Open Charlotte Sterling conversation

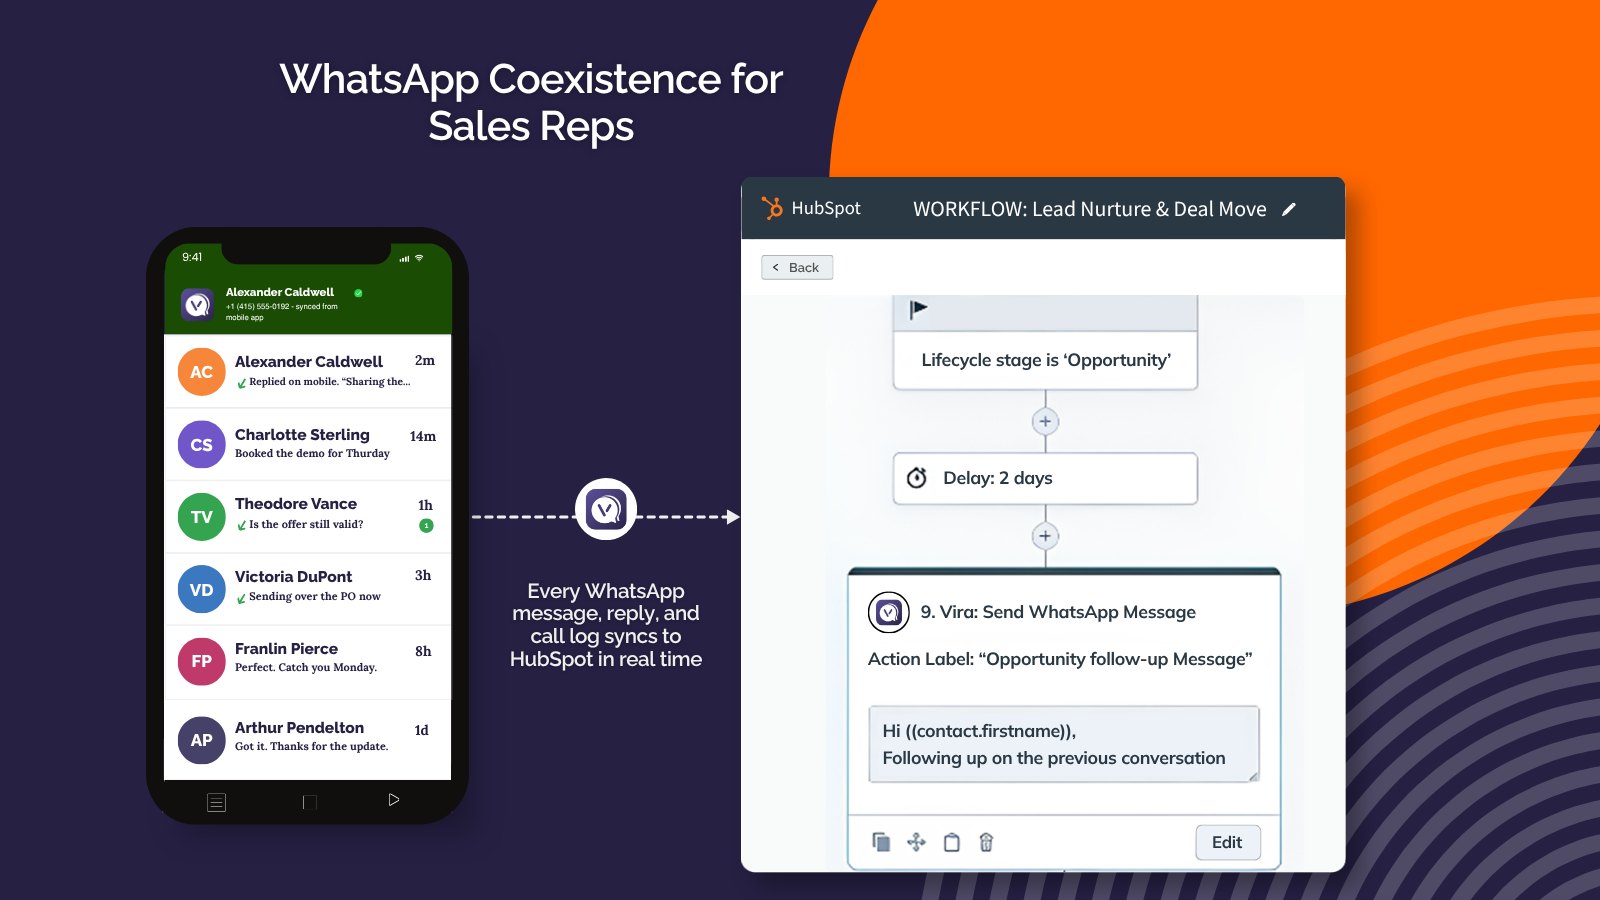[308, 444]
